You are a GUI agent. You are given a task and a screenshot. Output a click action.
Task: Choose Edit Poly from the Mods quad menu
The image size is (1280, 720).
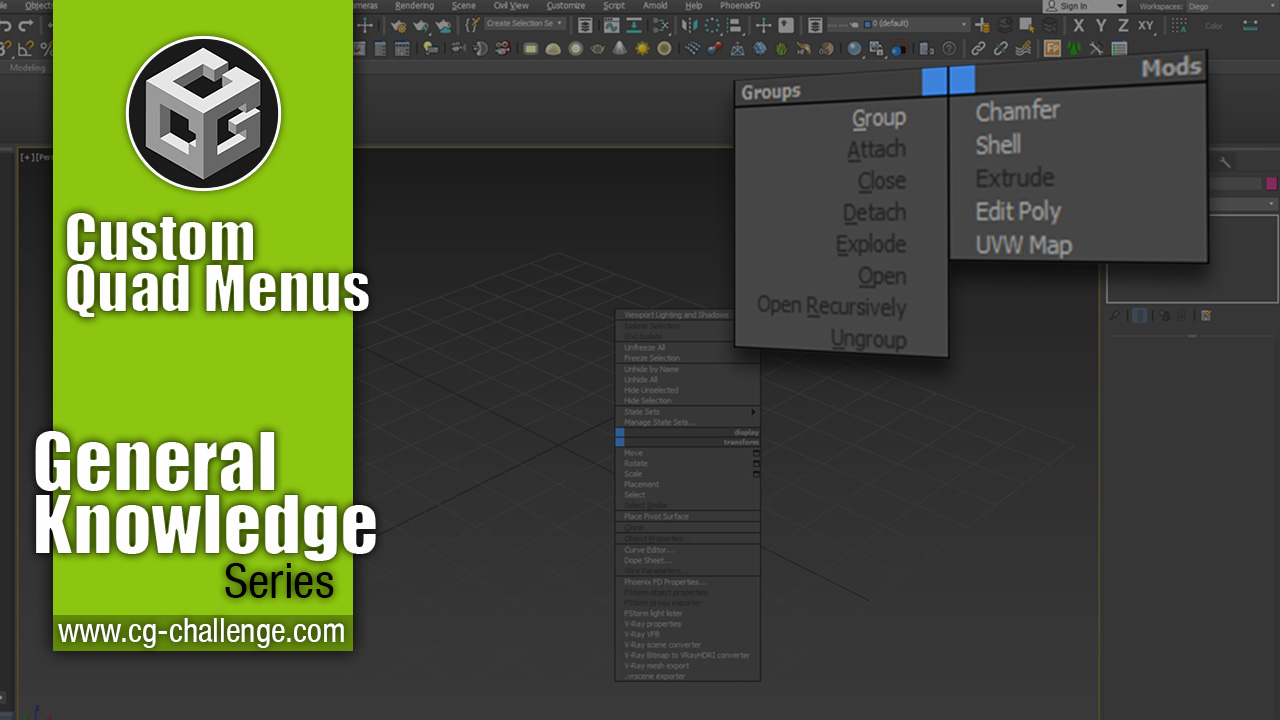point(1018,211)
